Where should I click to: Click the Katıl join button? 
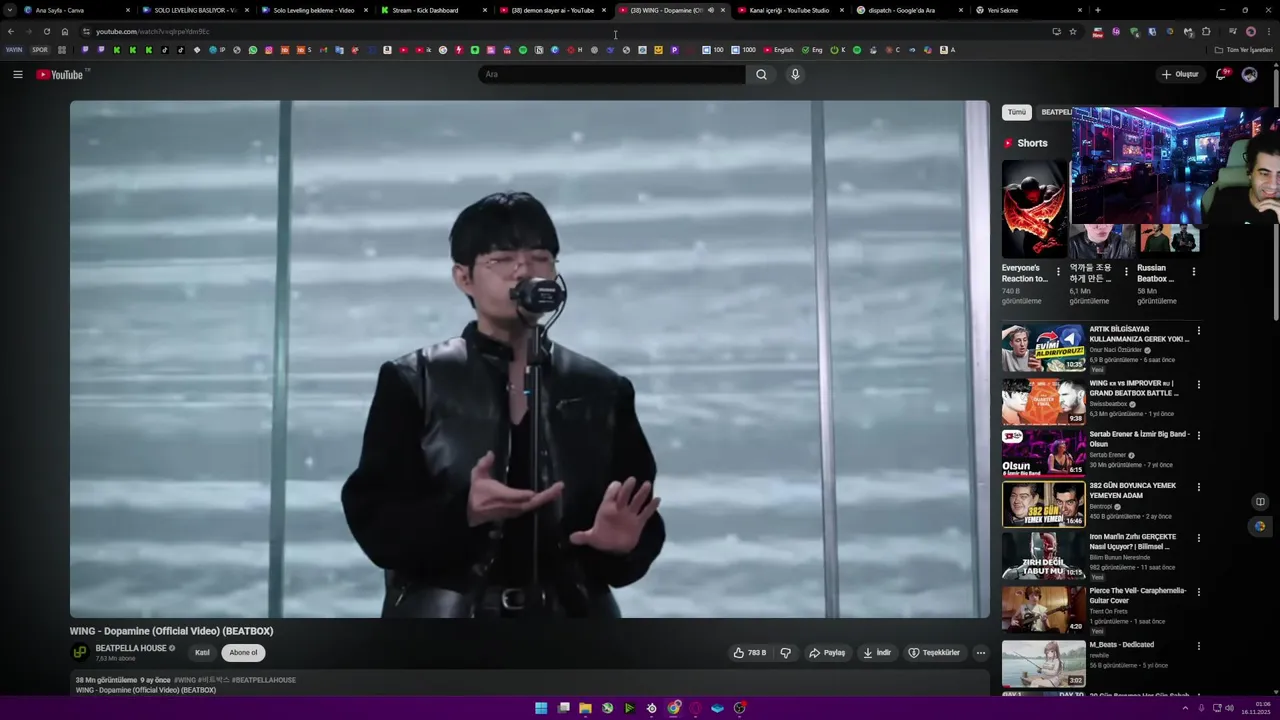point(202,653)
